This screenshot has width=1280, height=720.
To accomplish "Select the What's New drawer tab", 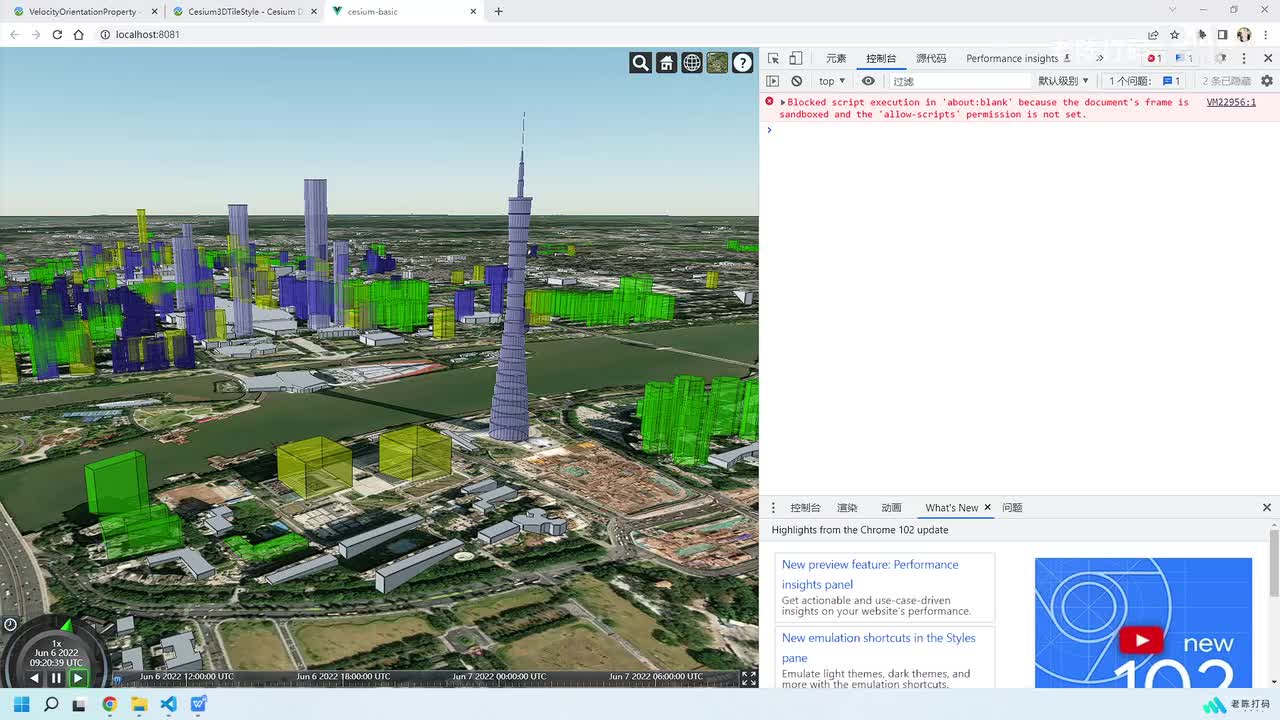I will pos(952,508).
